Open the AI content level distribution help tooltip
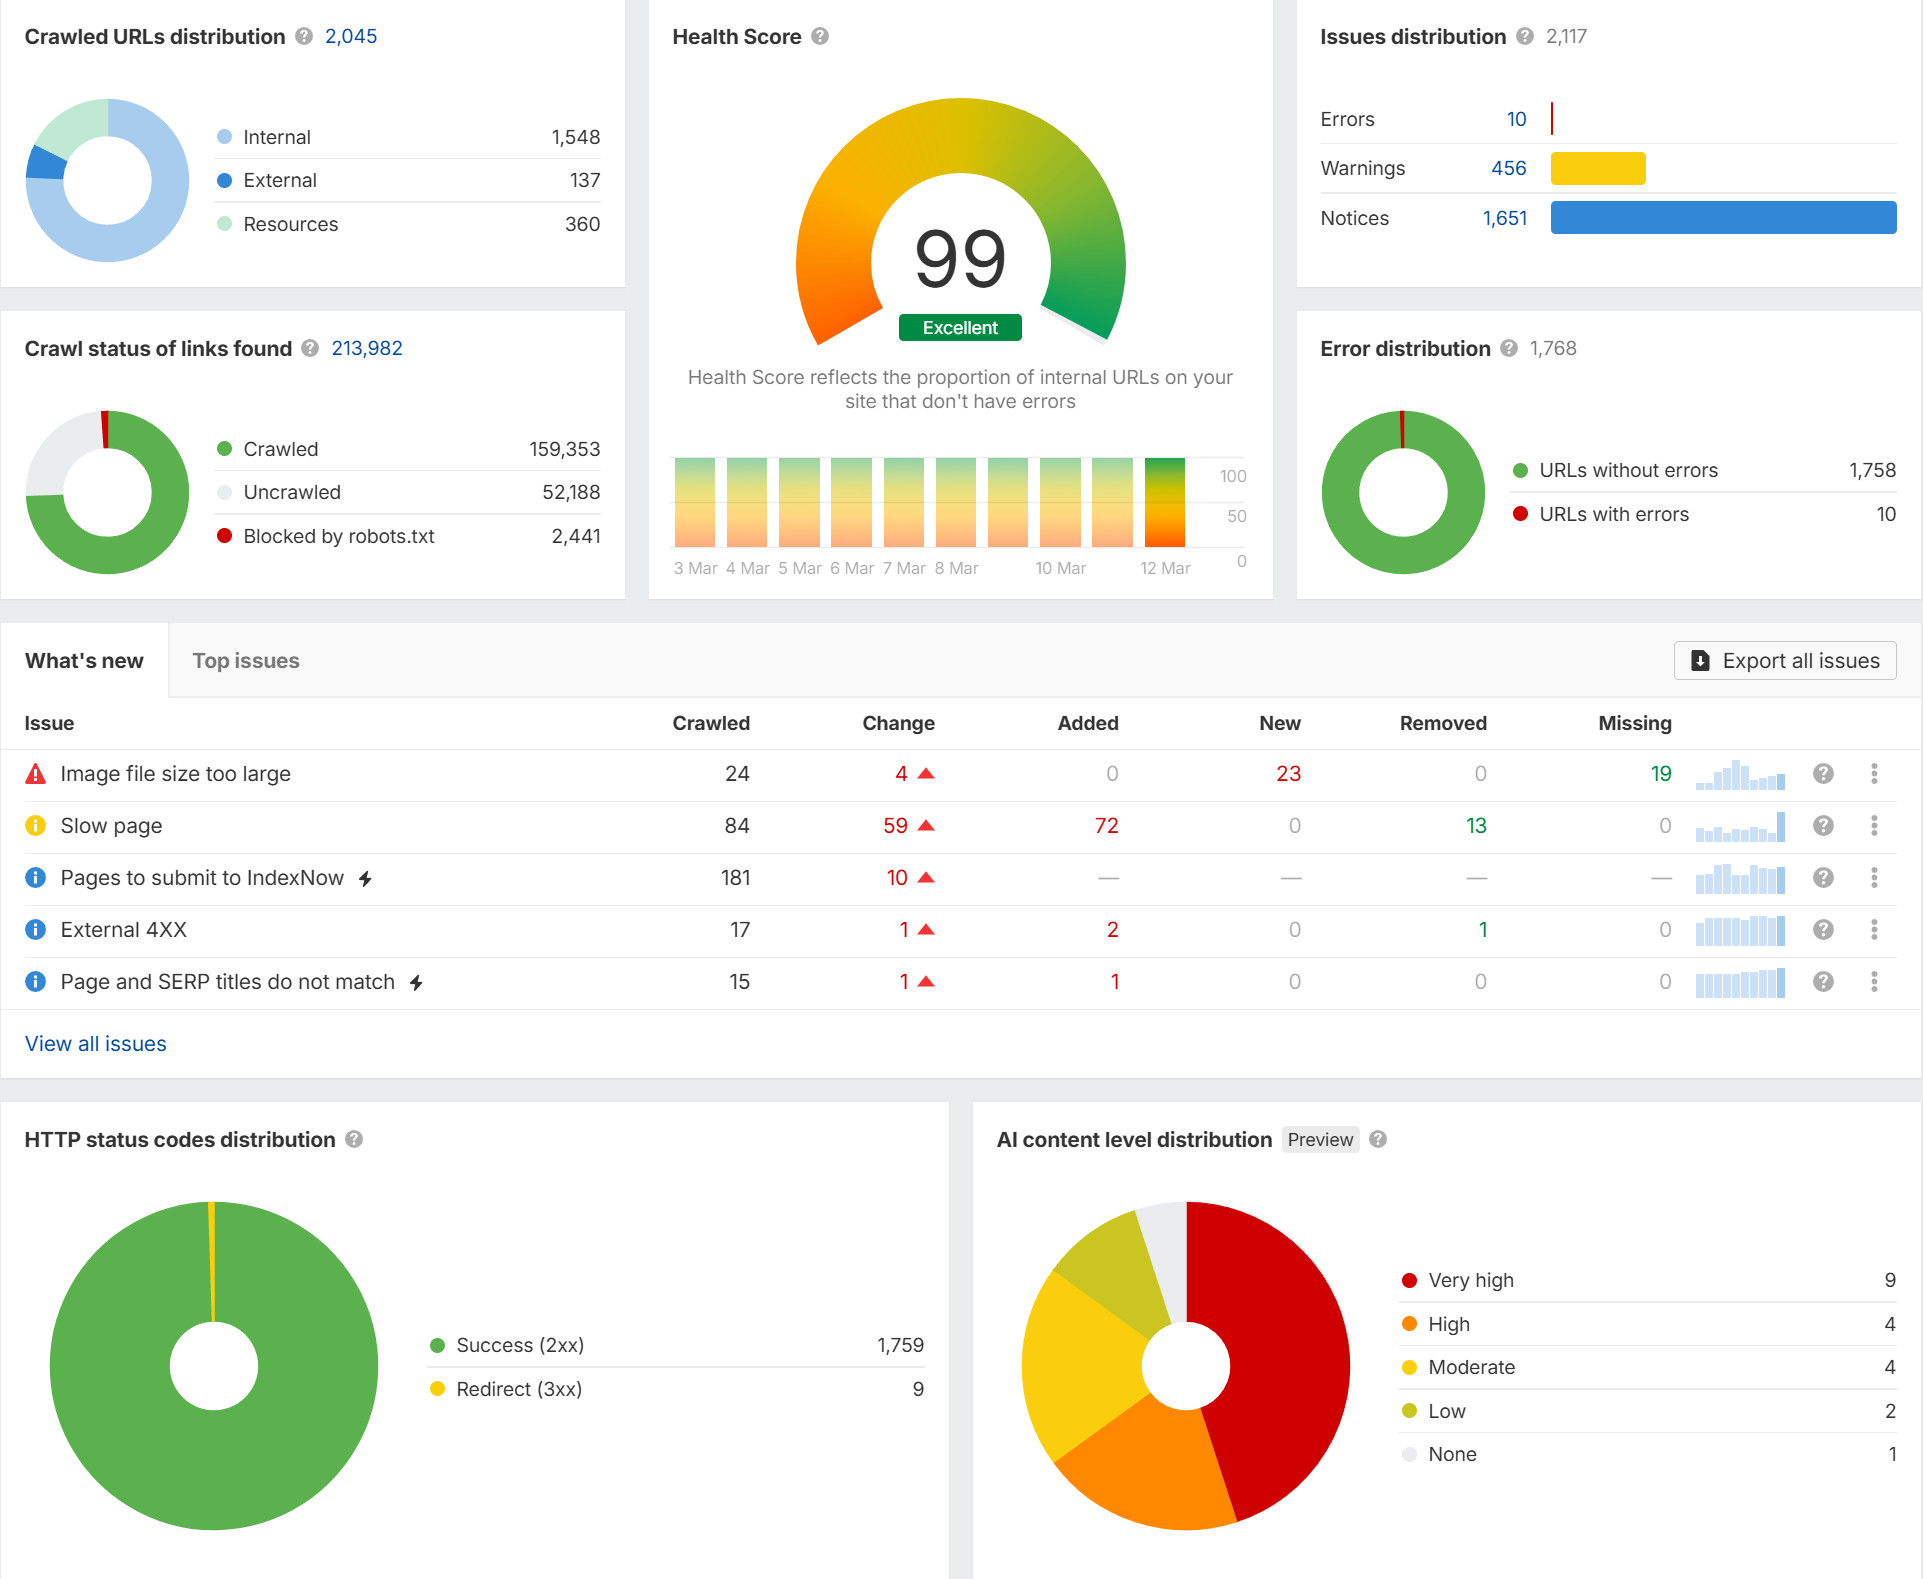Screen dimensions: 1923x1579 tap(1377, 1139)
